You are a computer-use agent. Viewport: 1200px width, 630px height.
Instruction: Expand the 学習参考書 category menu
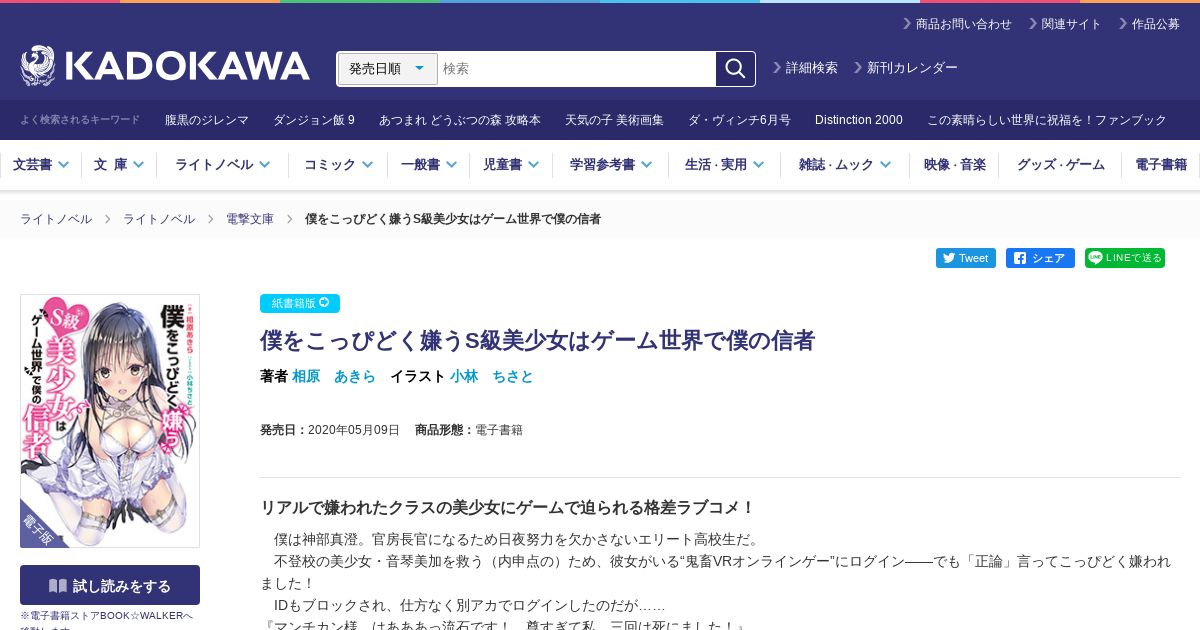point(611,165)
